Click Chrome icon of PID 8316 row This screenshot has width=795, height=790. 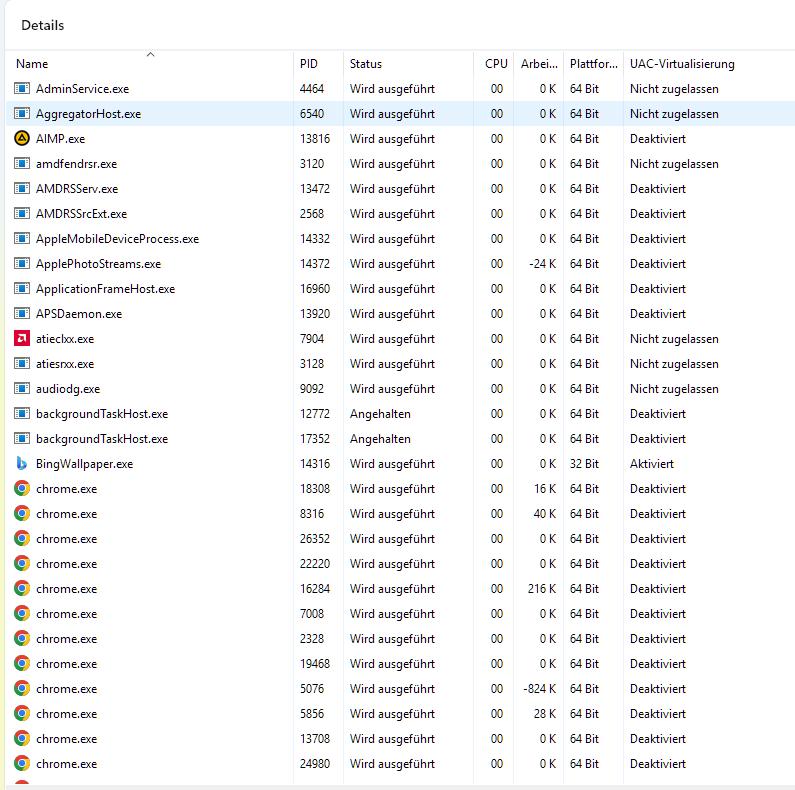coord(22,514)
